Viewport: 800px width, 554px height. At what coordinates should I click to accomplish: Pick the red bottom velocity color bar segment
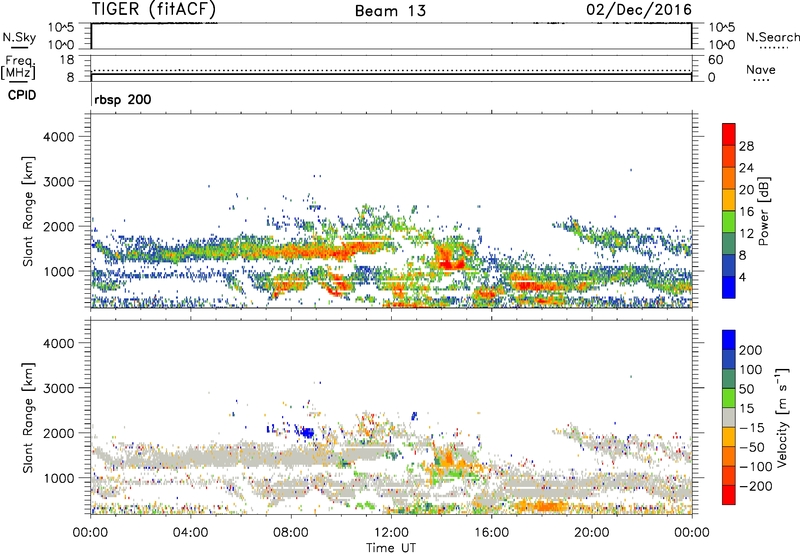[x=729, y=495]
